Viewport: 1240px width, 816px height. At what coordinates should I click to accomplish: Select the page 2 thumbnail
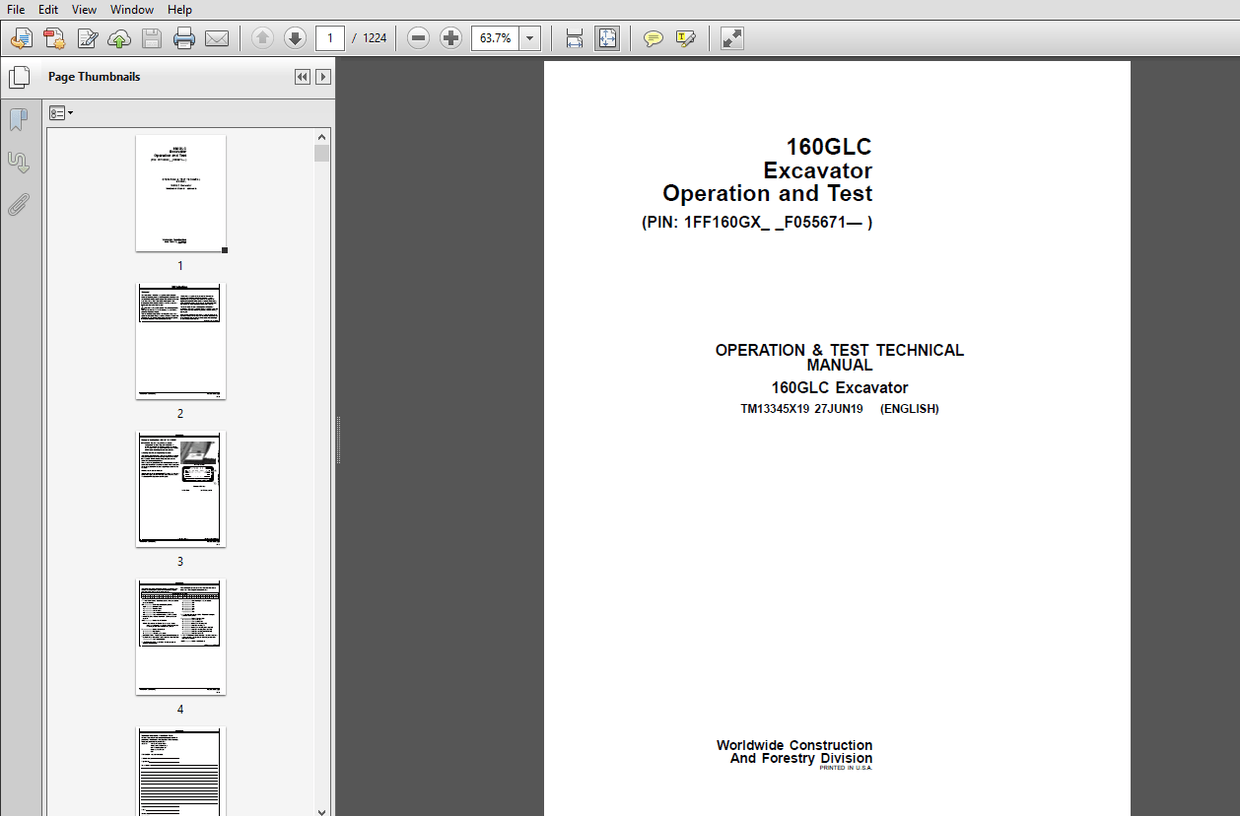[x=180, y=341]
